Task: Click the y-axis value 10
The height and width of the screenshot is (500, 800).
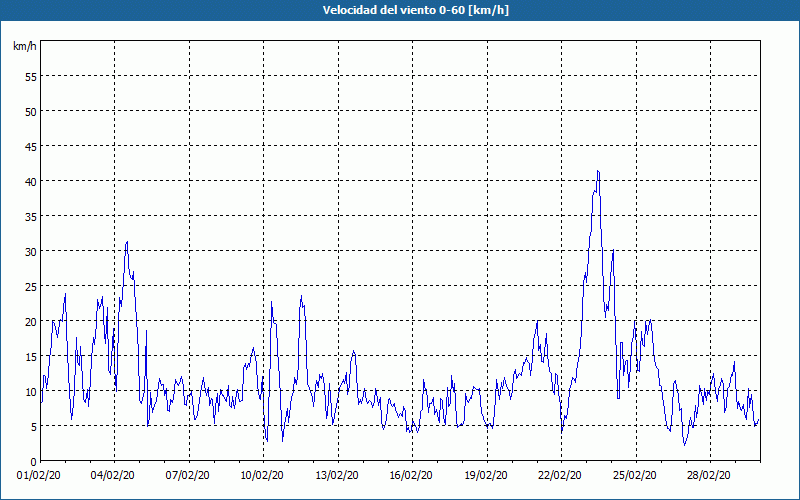Action: click(31, 392)
